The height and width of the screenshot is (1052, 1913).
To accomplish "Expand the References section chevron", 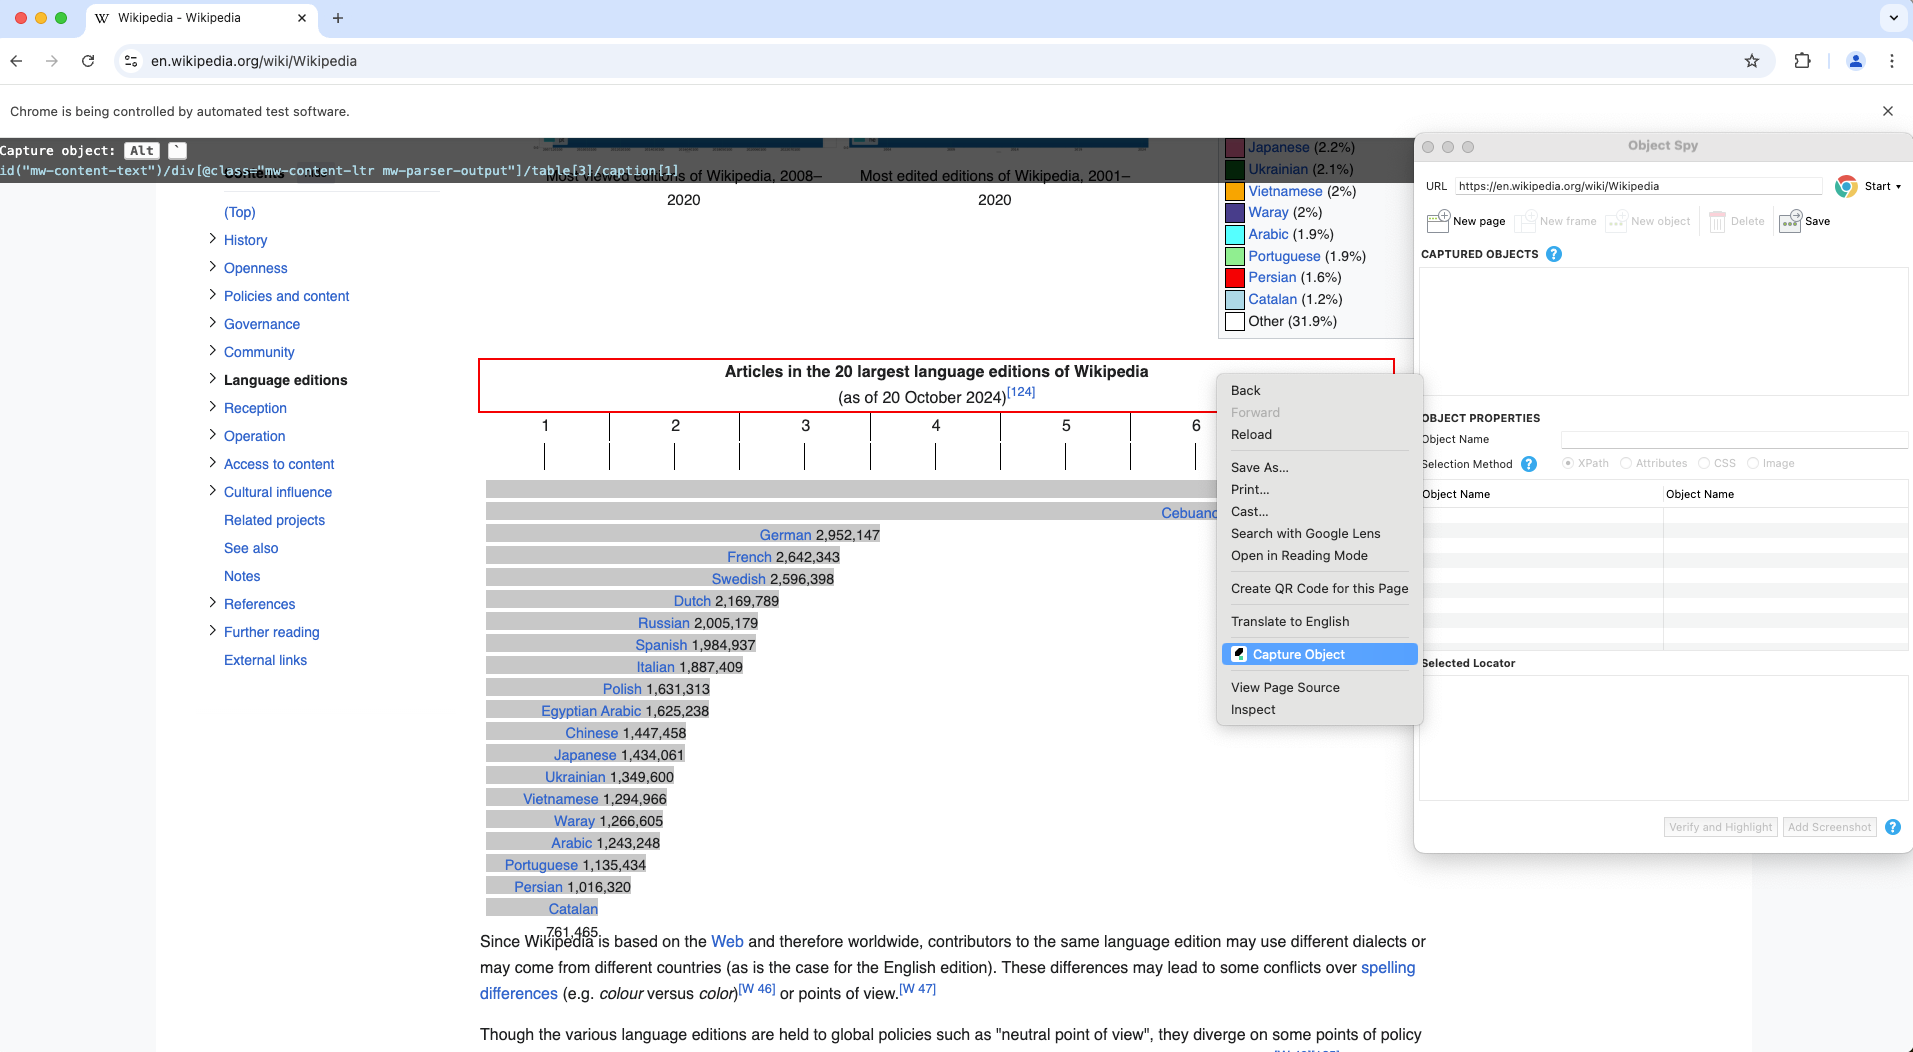I will 212,603.
